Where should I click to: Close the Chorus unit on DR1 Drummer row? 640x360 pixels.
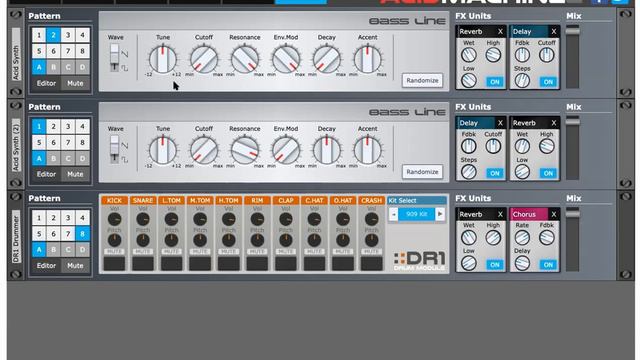click(x=553, y=214)
